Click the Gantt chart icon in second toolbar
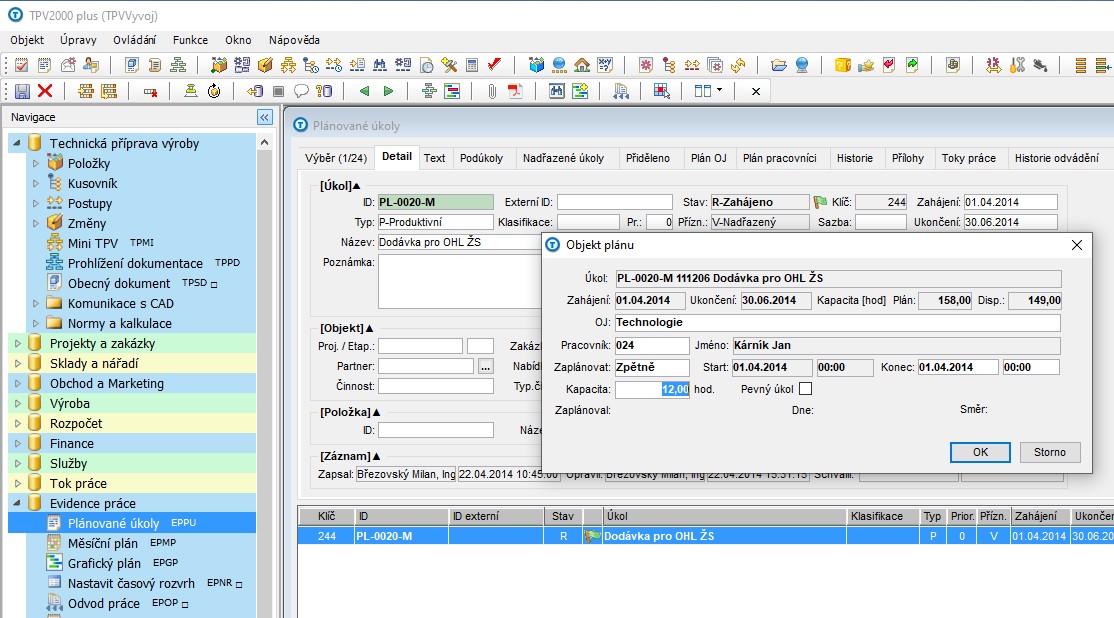Screen dimensions: 1114x618 pyautogui.click(x=452, y=91)
